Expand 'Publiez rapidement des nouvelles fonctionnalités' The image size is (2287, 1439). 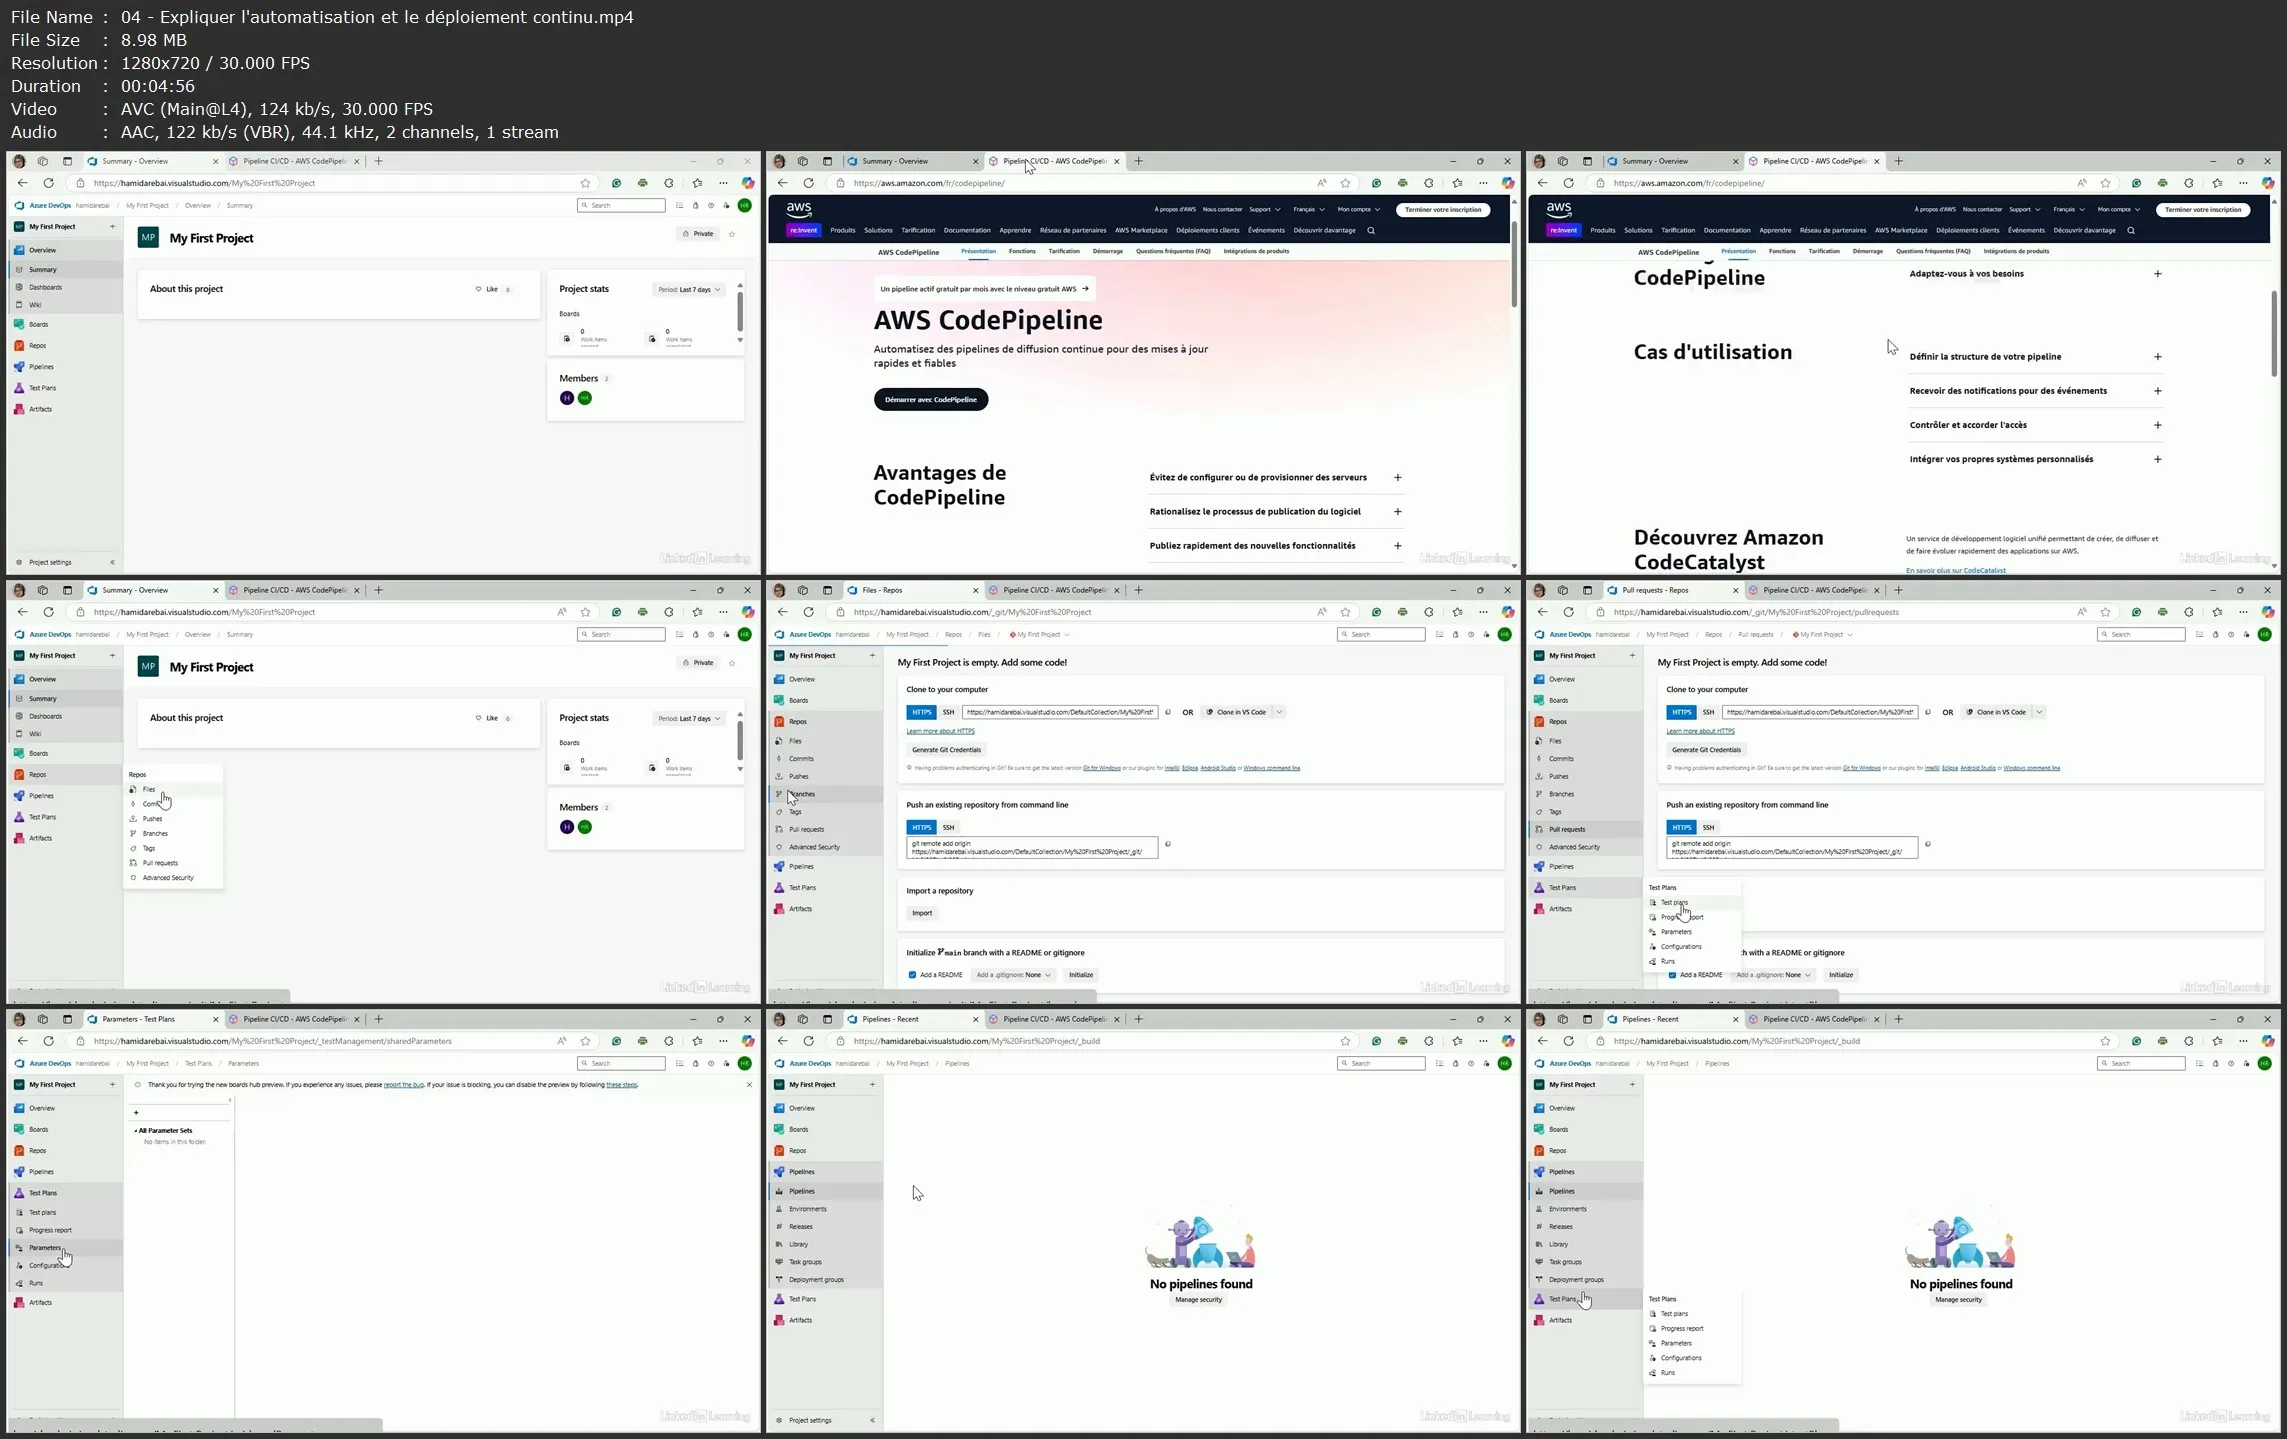point(1275,545)
